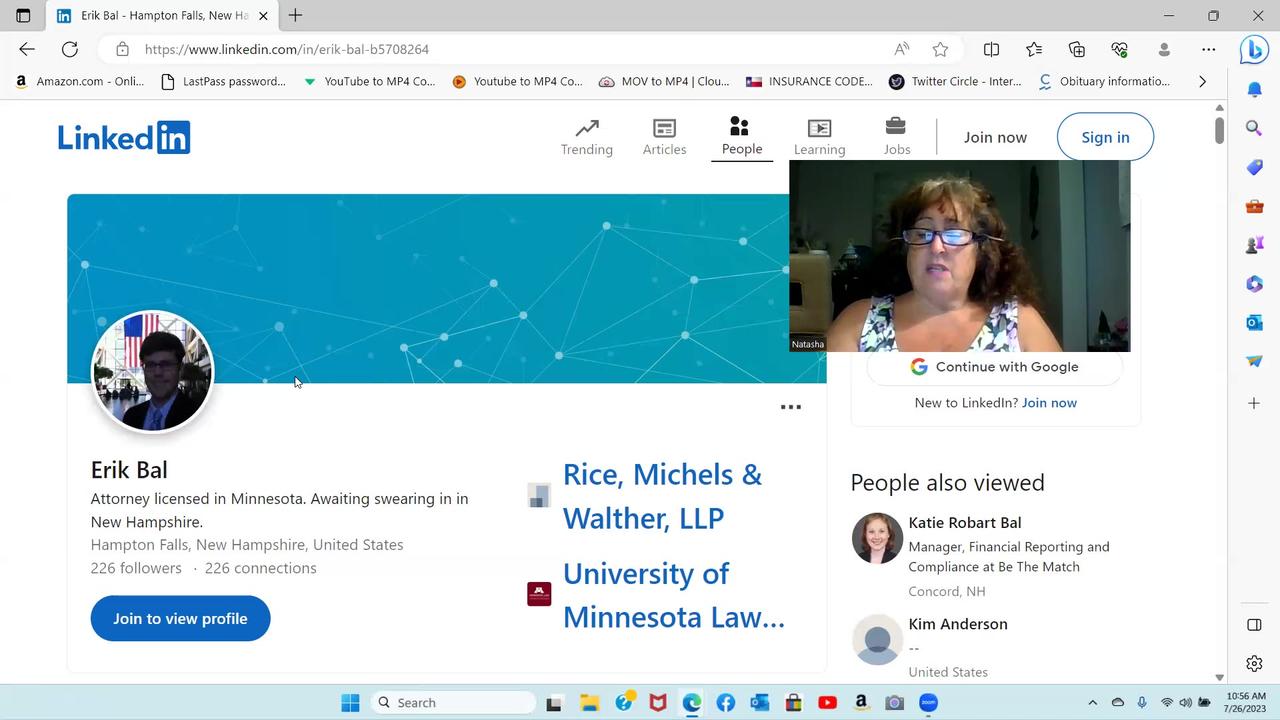Open the notifications bell in the sidebar

pos(1254,89)
